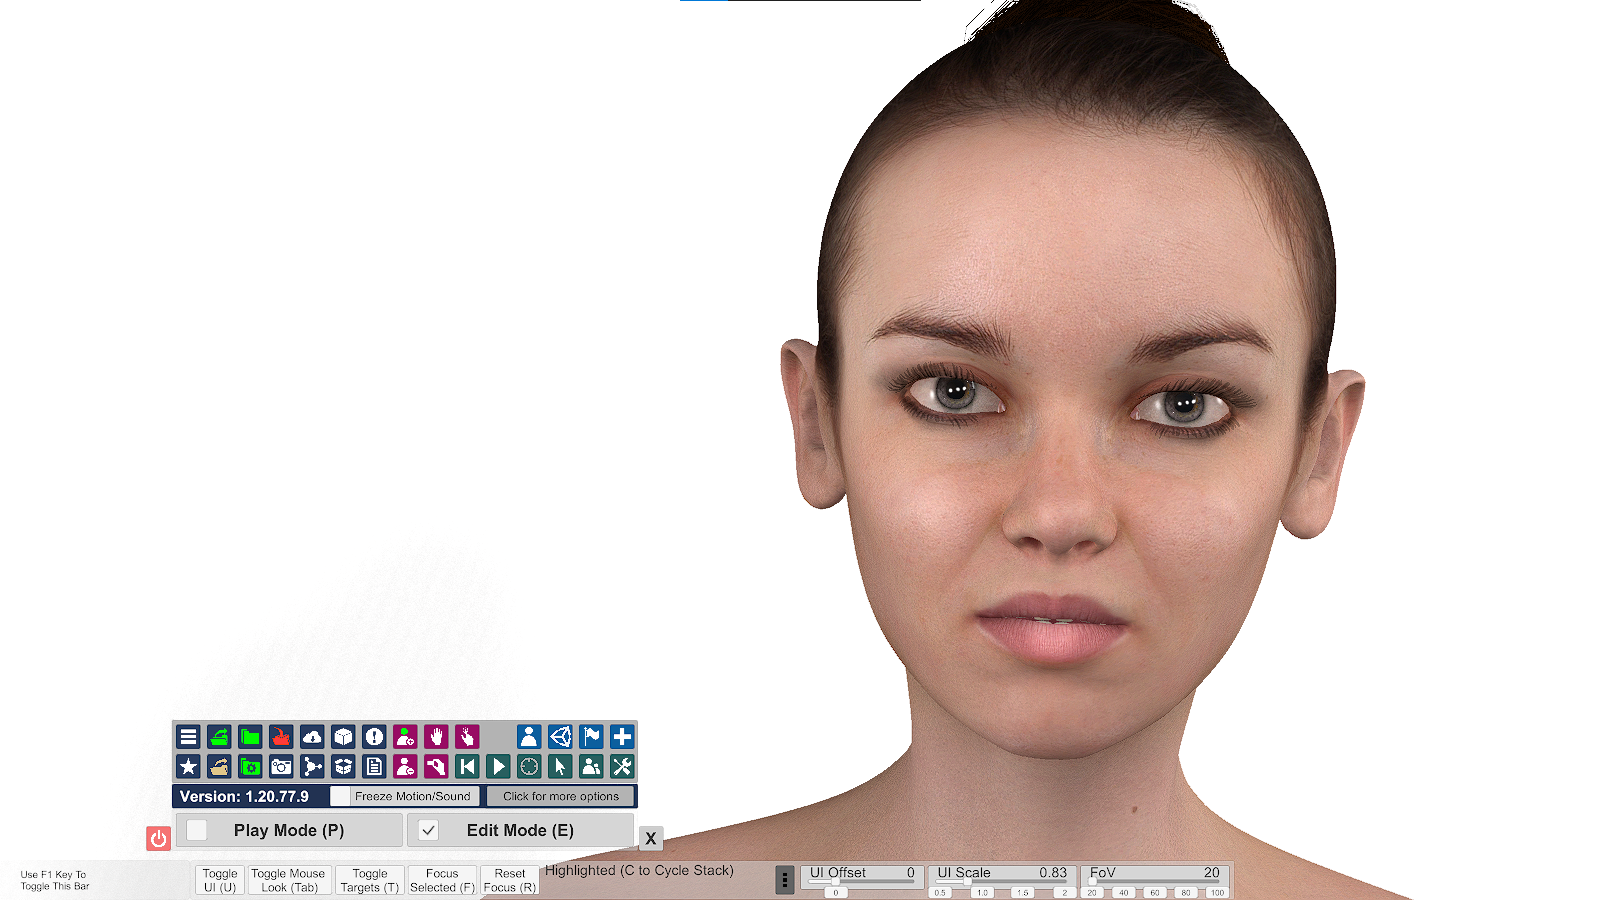Open favorites with the star icon
Viewport: 1600px width, 900px height.
point(188,767)
